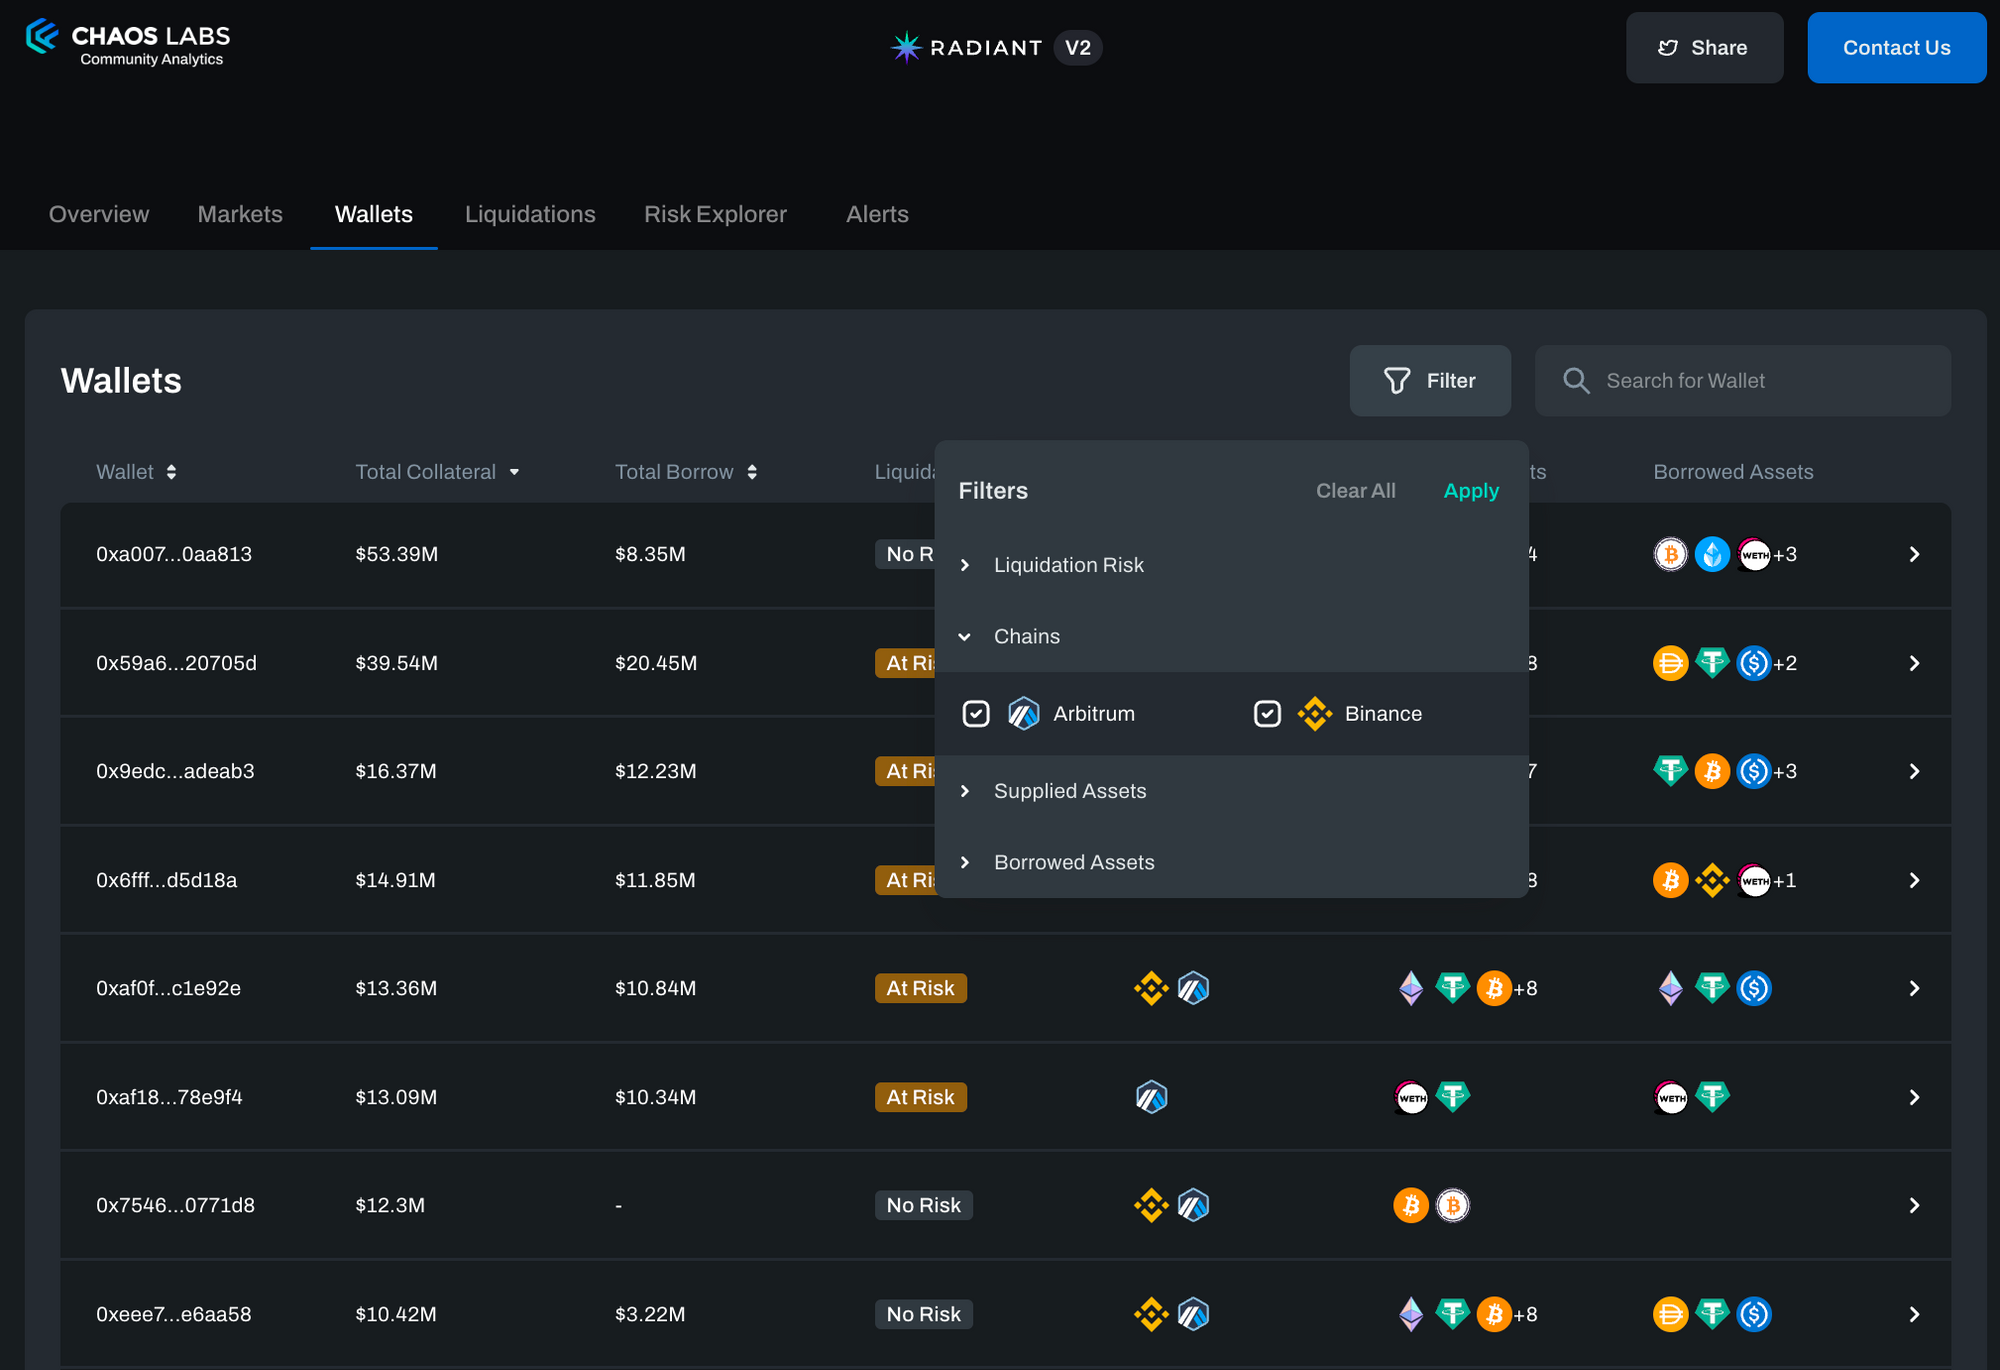Click the Arbitrum chain icon in filters
The image size is (2000, 1370).
click(x=1023, y=714)
